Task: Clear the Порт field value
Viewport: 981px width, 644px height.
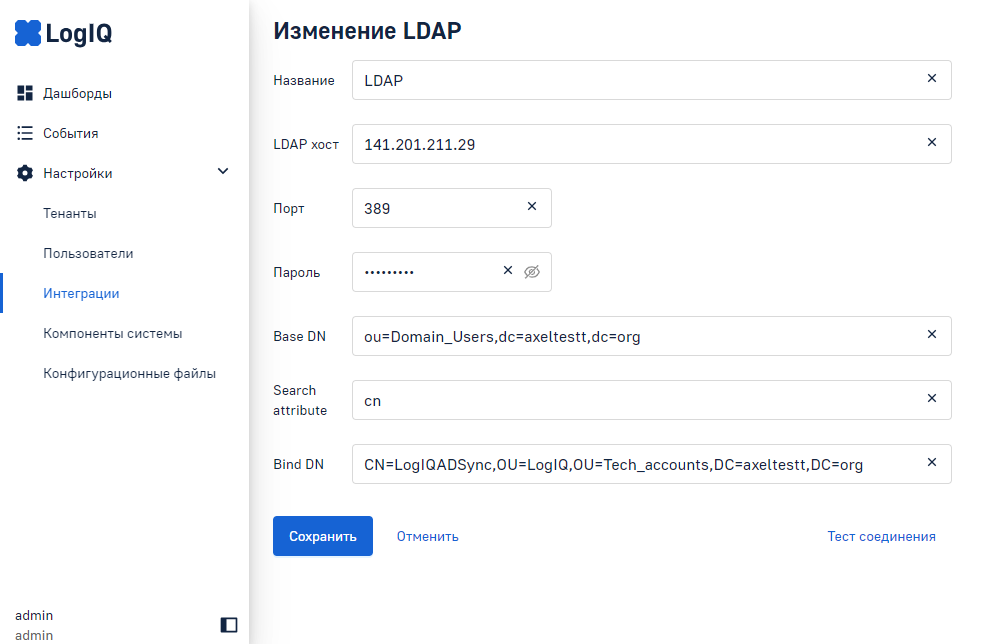Action: tap(532, 207)
